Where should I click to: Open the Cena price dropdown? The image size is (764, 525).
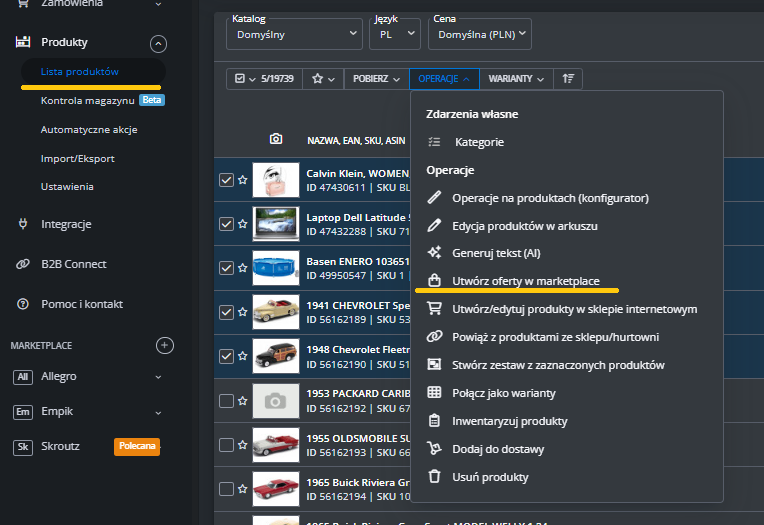pos(479,34)
